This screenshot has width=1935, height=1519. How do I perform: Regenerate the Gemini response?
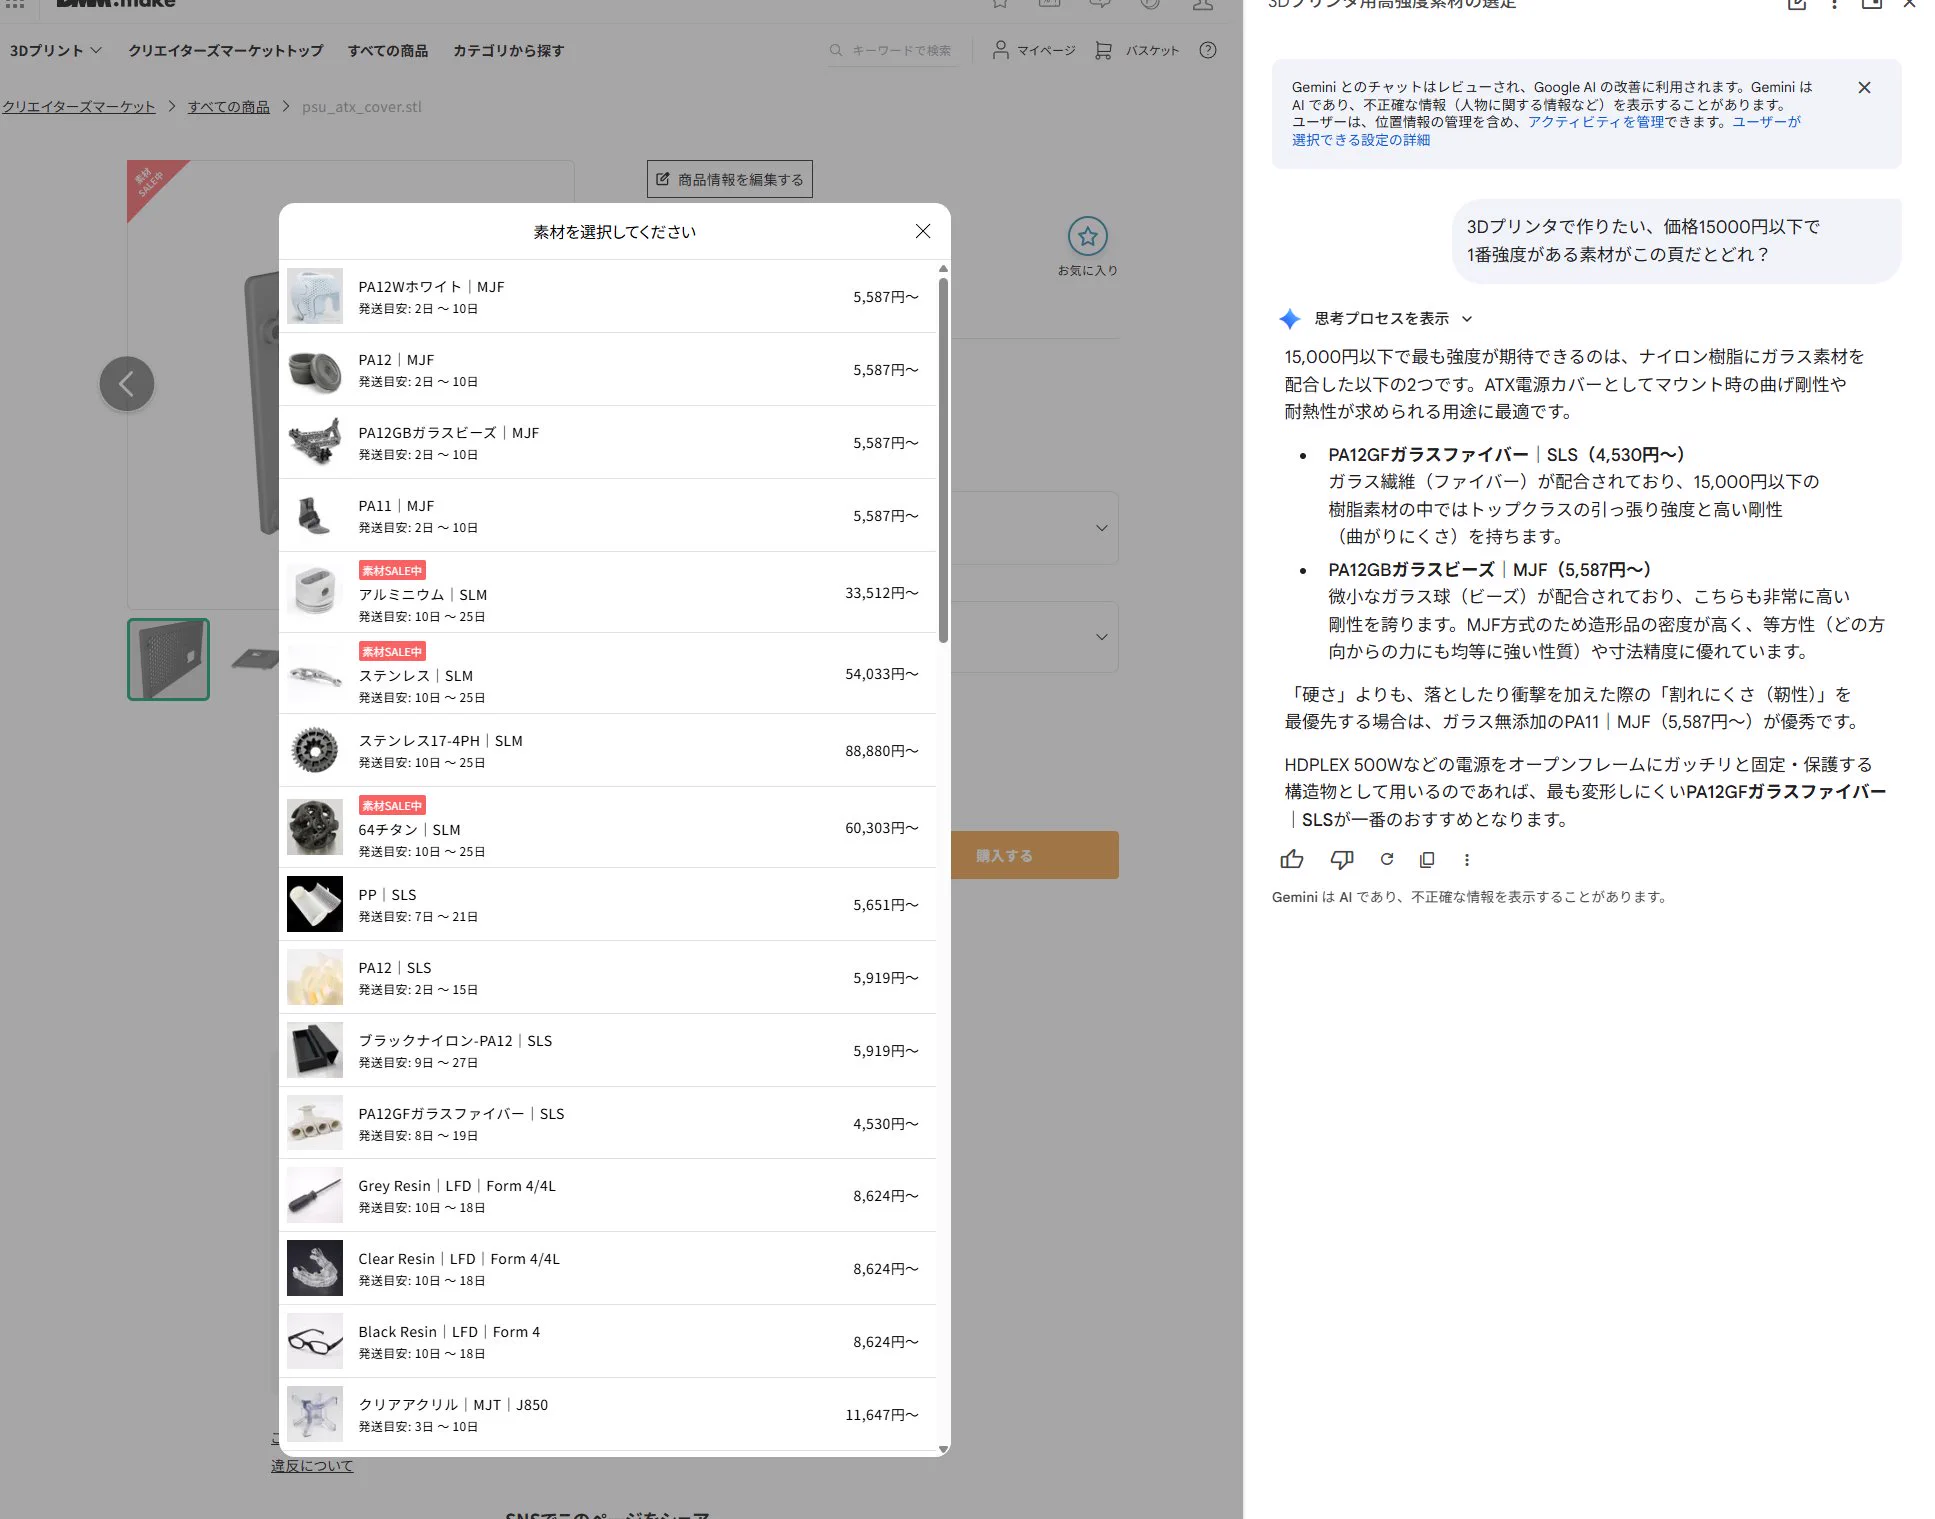tap(1386, 859)
